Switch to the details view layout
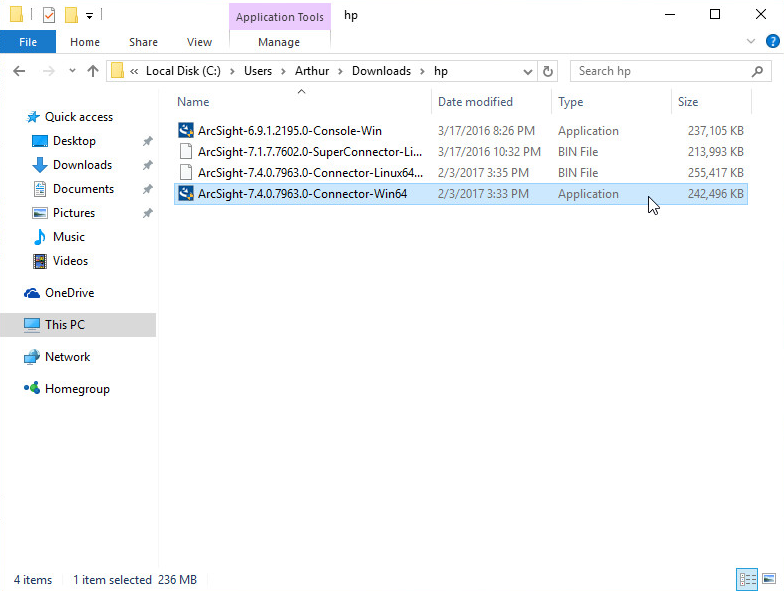 (747, 579)
